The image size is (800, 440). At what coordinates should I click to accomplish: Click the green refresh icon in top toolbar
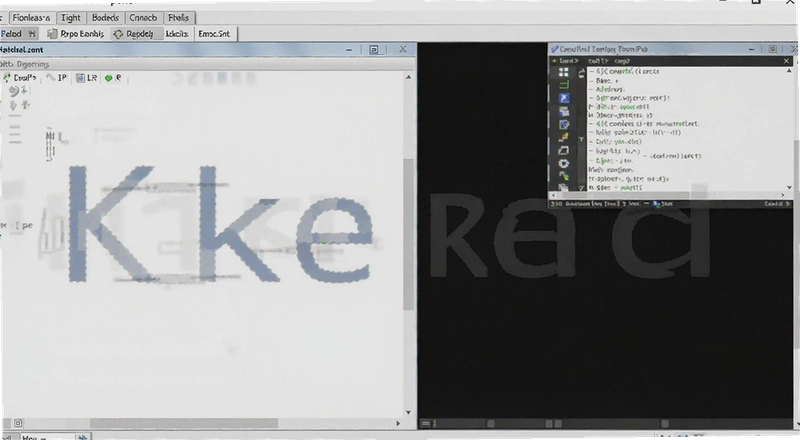pos(118,34)
